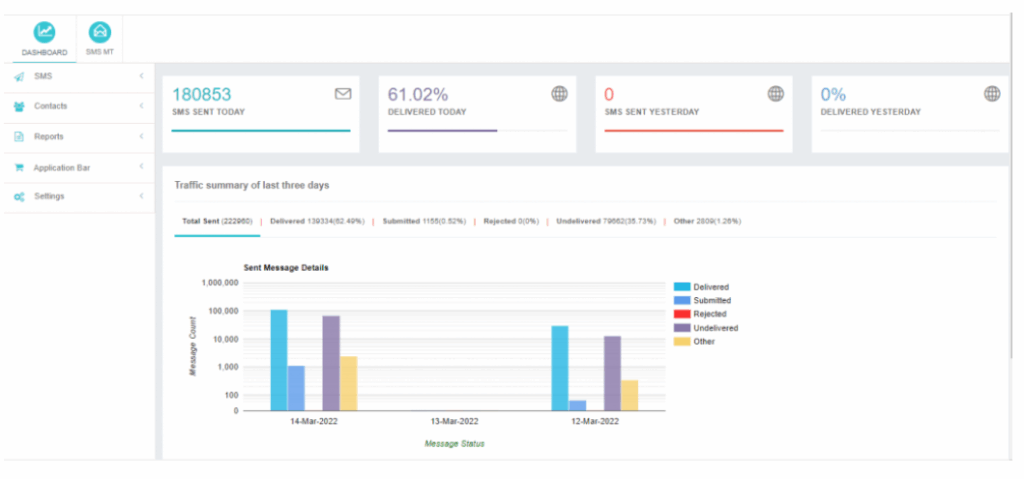Click globe icon on SMS Sent Yesterday card

coord(775,94)
